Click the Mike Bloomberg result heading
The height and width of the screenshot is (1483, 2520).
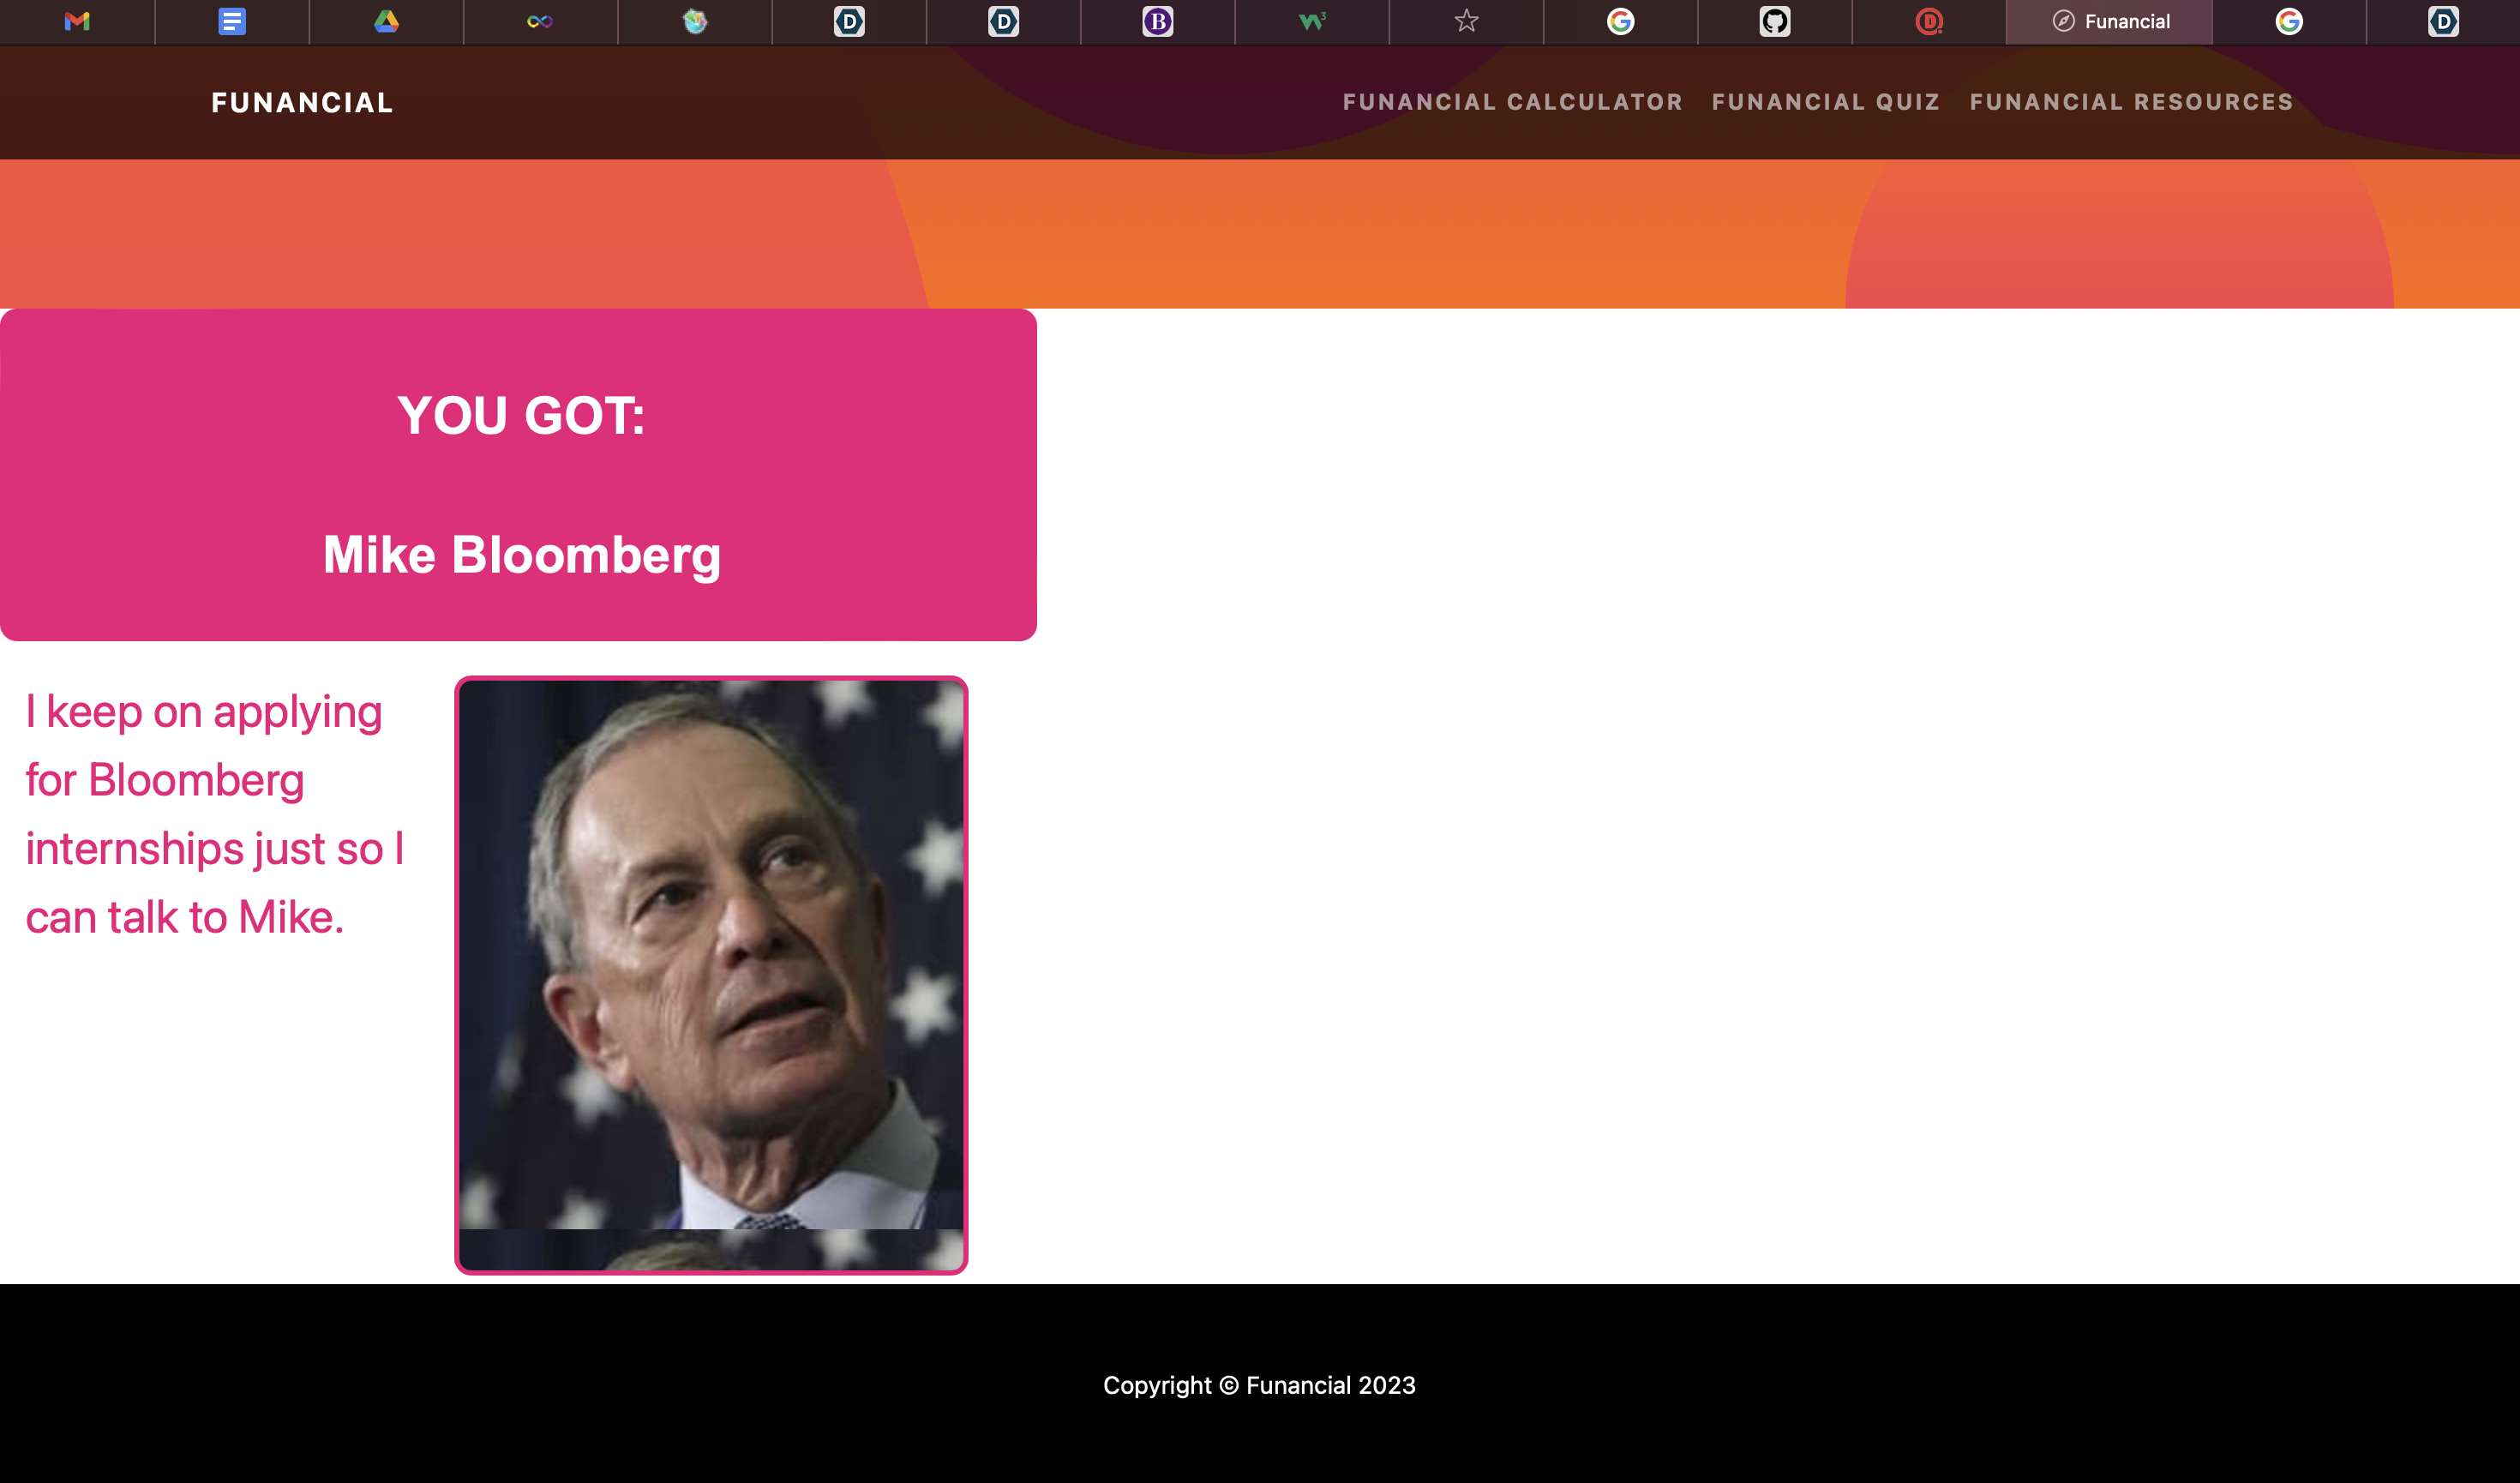click(x=521, y=555)
